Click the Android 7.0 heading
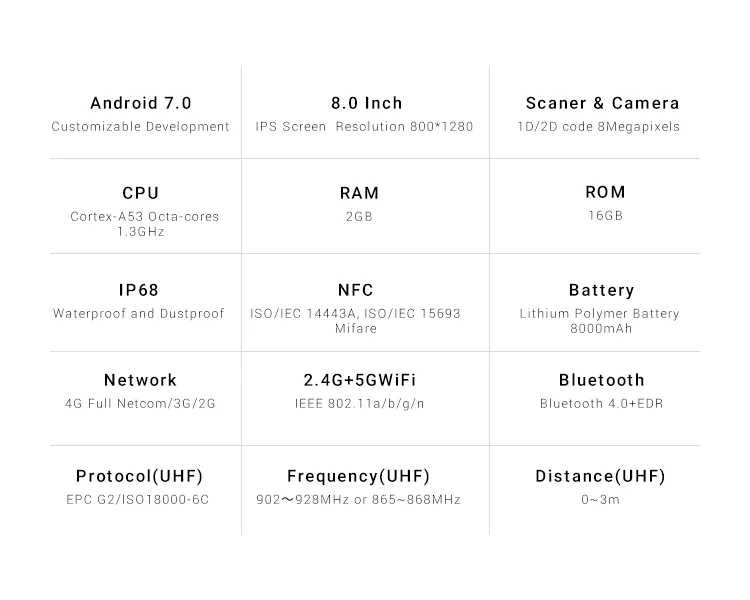 [141, 103]
